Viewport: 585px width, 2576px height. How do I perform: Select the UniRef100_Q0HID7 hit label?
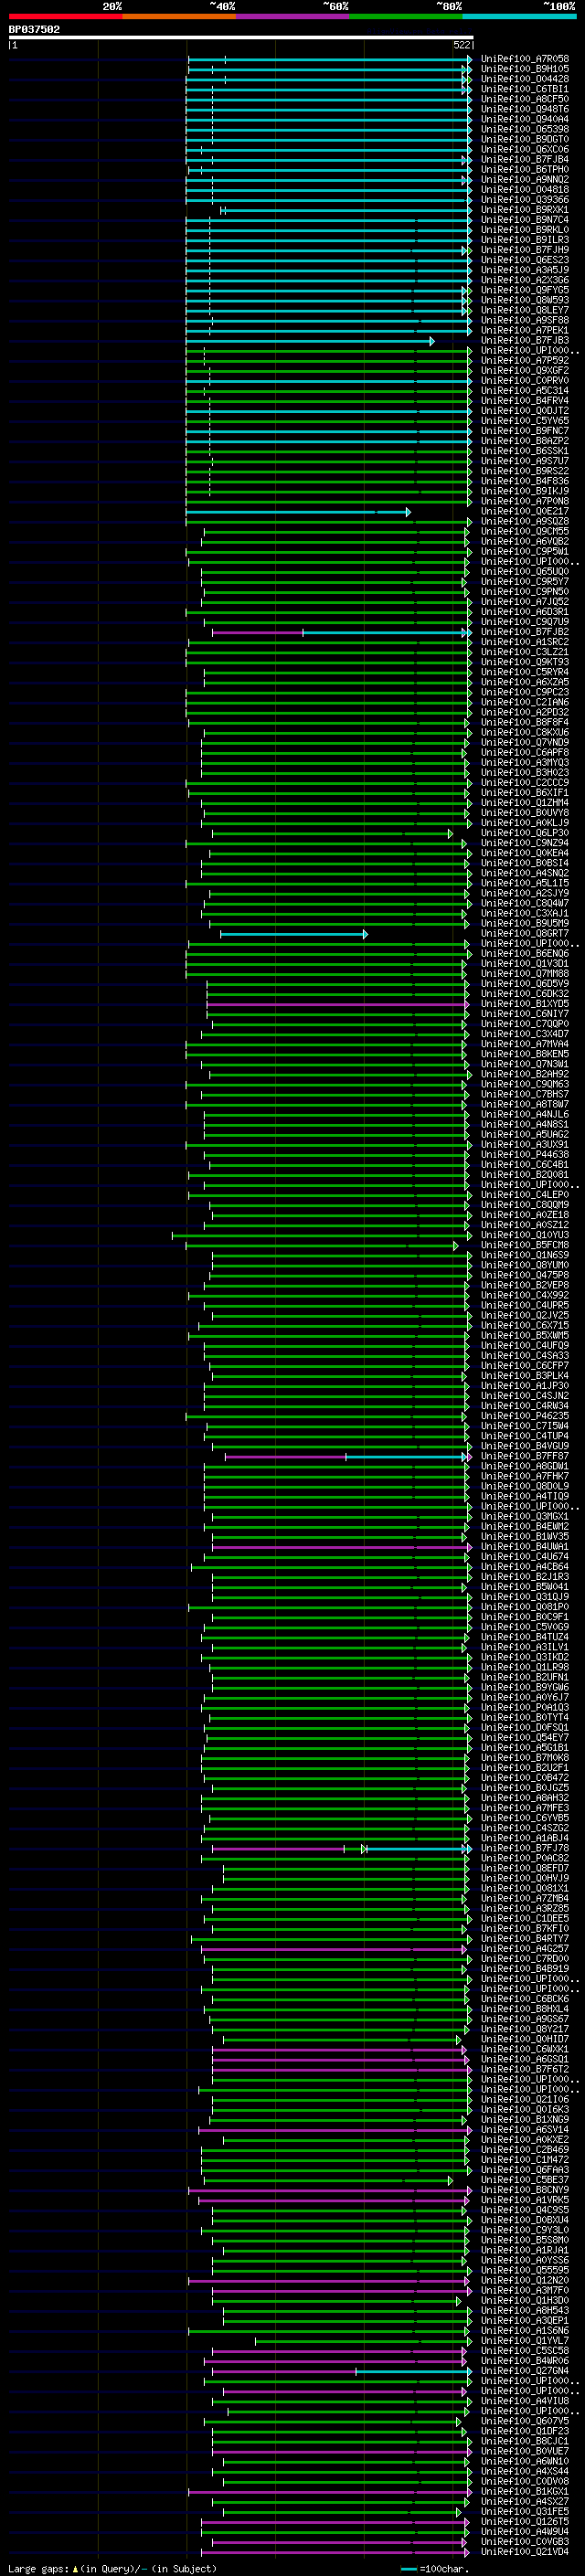point(525,2039)
